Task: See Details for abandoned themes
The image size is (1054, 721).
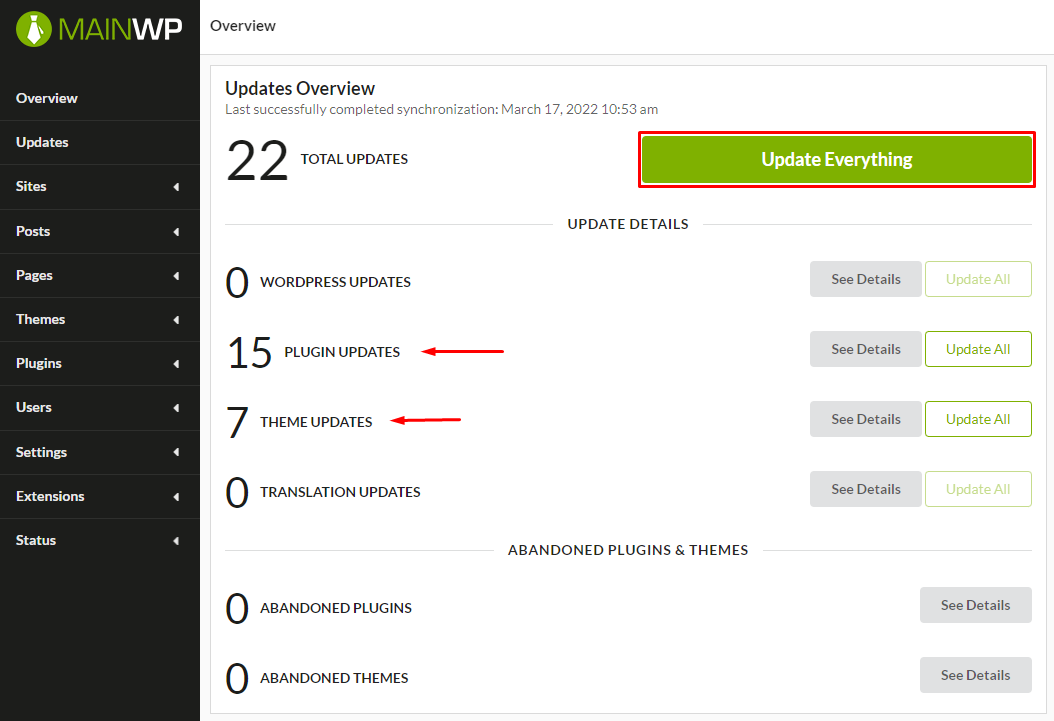Action: [975, 675]
